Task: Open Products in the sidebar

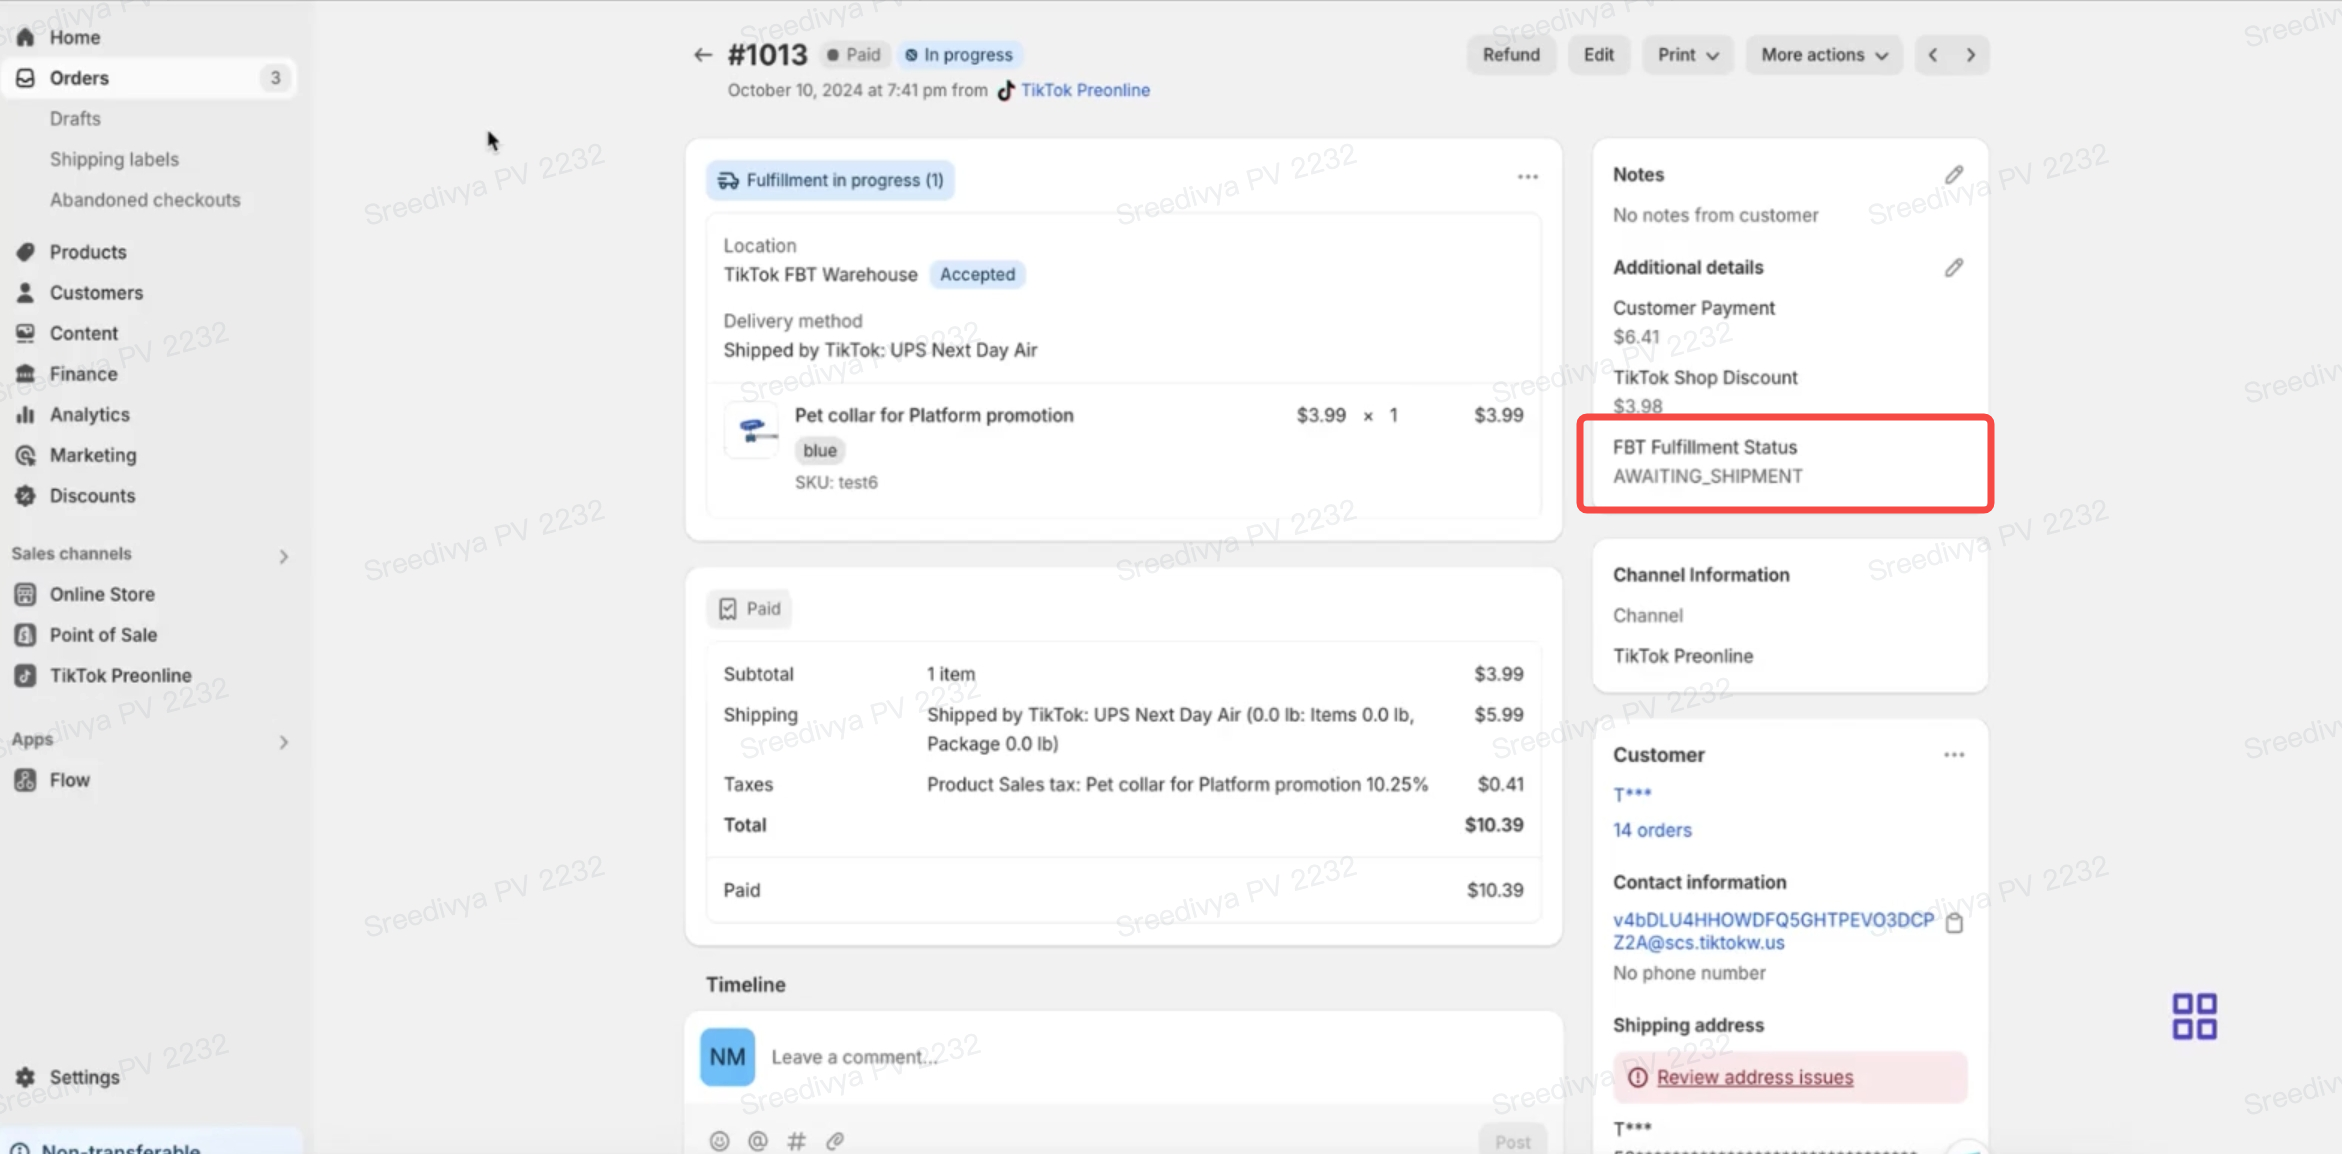Action: click(x=88, y=252)
